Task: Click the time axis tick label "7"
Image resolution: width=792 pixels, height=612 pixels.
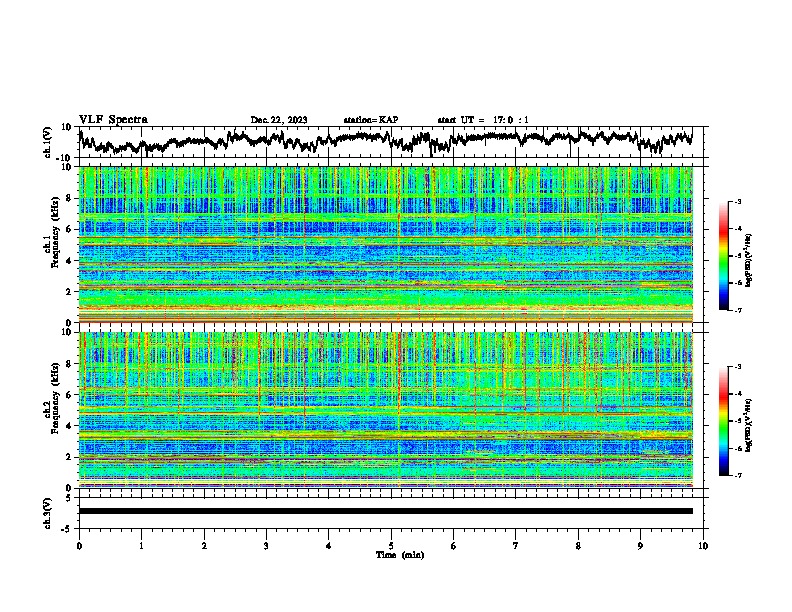Action: [x=516, y=546]
